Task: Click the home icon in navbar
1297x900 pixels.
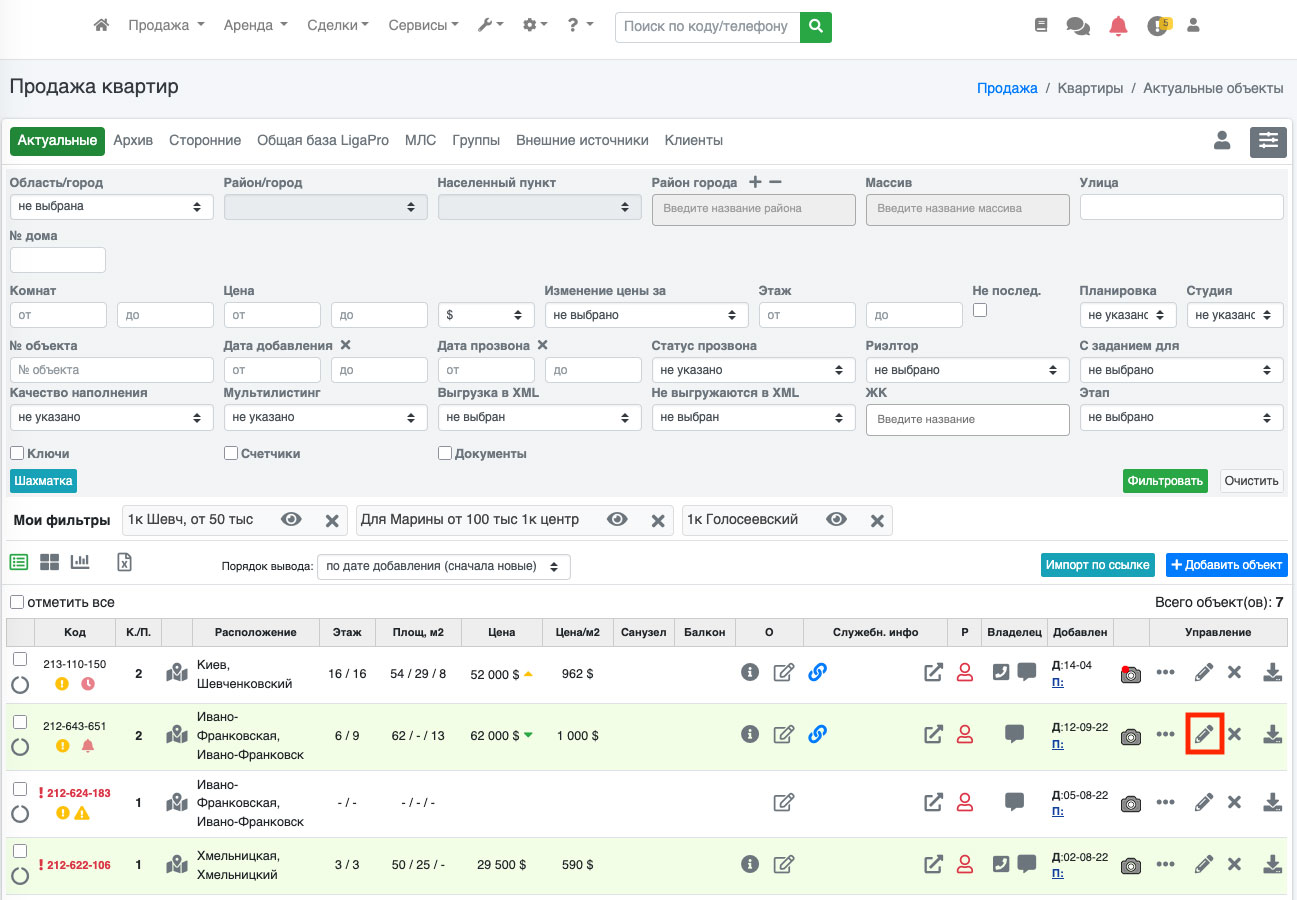Action: tap(101, 26)
